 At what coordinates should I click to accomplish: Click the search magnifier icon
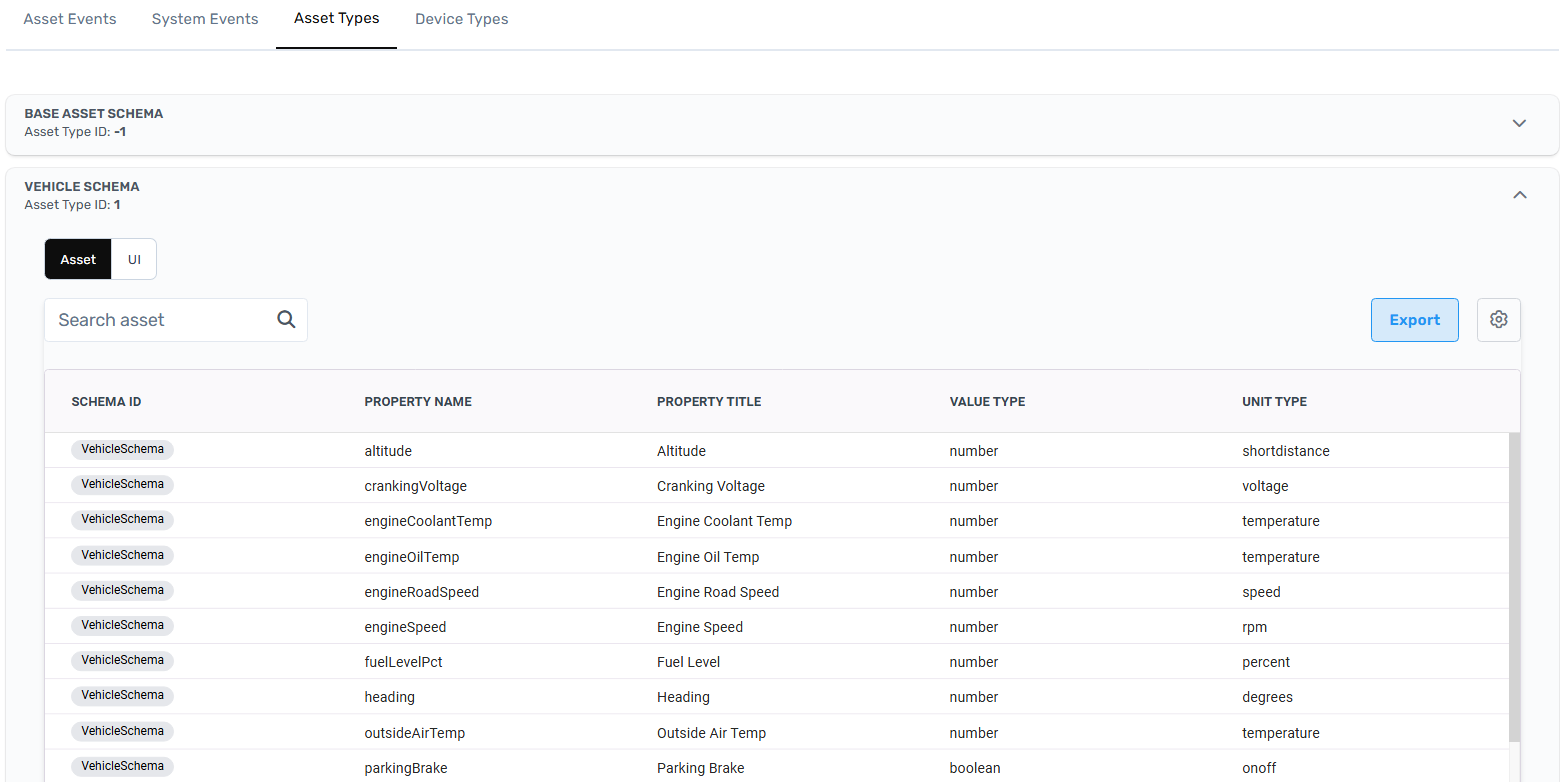286,320
